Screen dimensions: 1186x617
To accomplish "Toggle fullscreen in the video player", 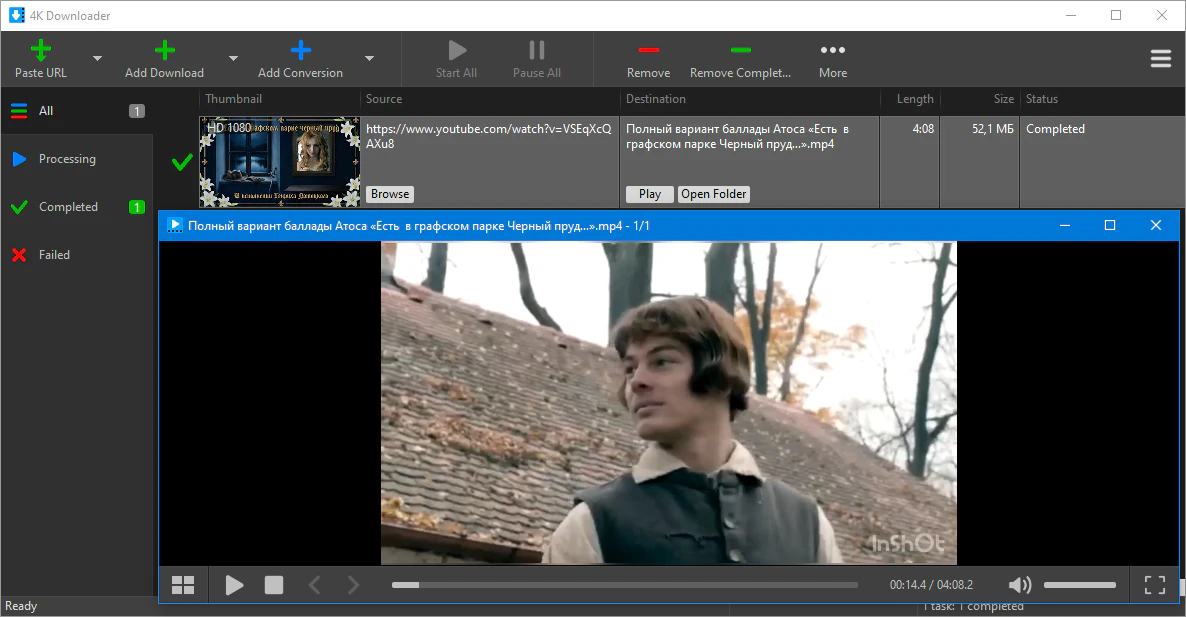I will [x=1154, y=584].
